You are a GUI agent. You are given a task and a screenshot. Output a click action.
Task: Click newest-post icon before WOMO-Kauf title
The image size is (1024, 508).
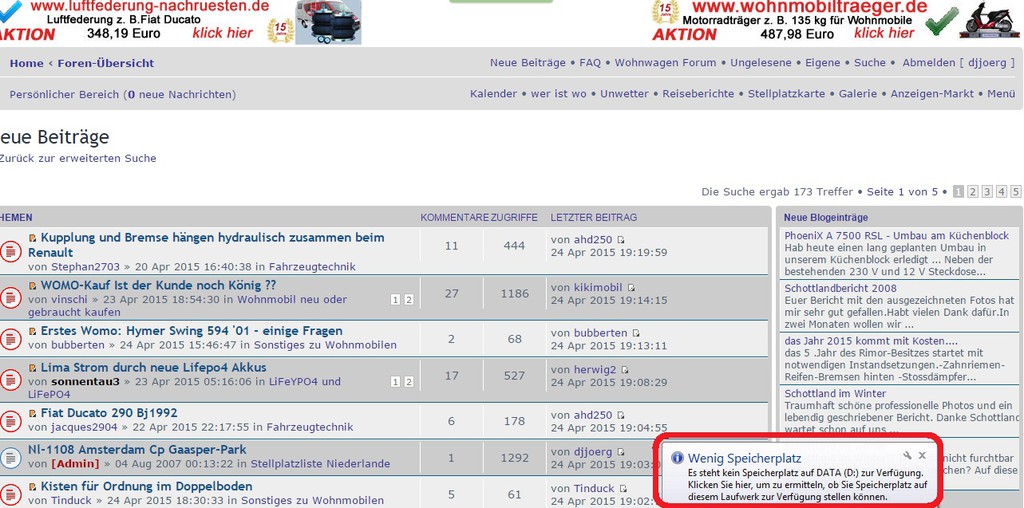(x=33, y=285)
